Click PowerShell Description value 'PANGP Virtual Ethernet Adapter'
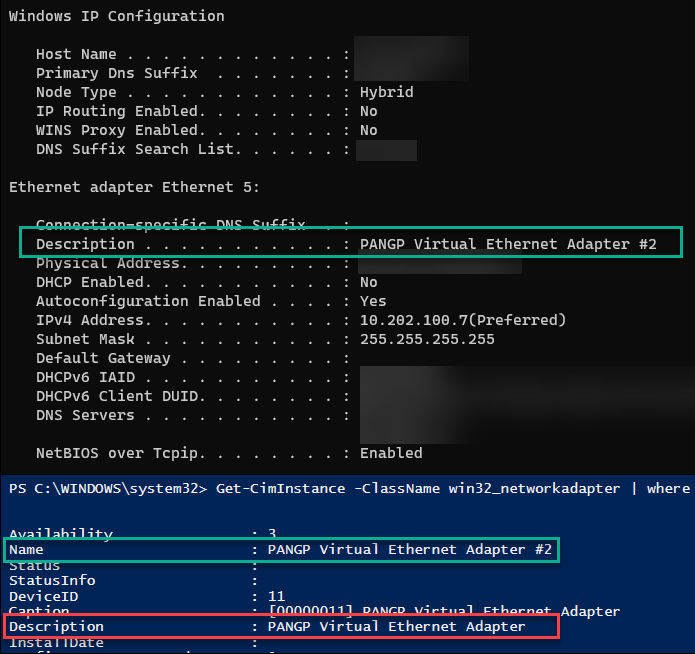 (396, 627)
